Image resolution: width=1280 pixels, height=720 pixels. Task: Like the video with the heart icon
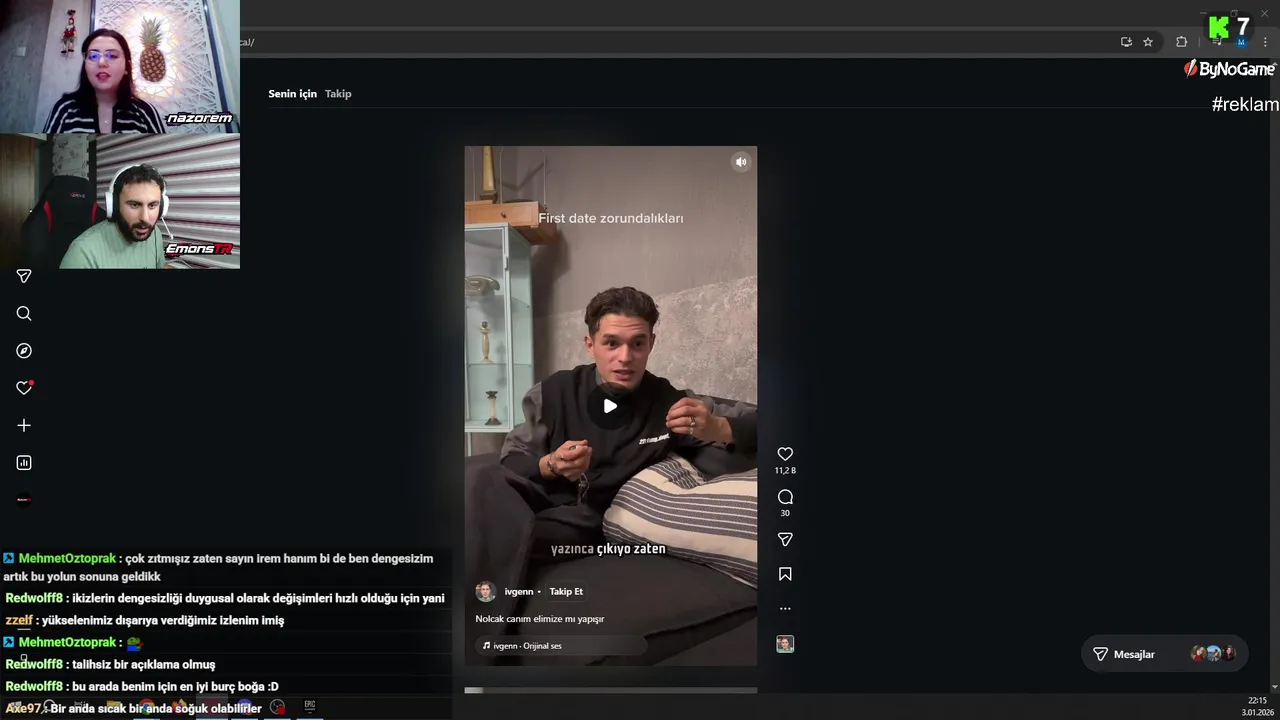click(785, 454)
